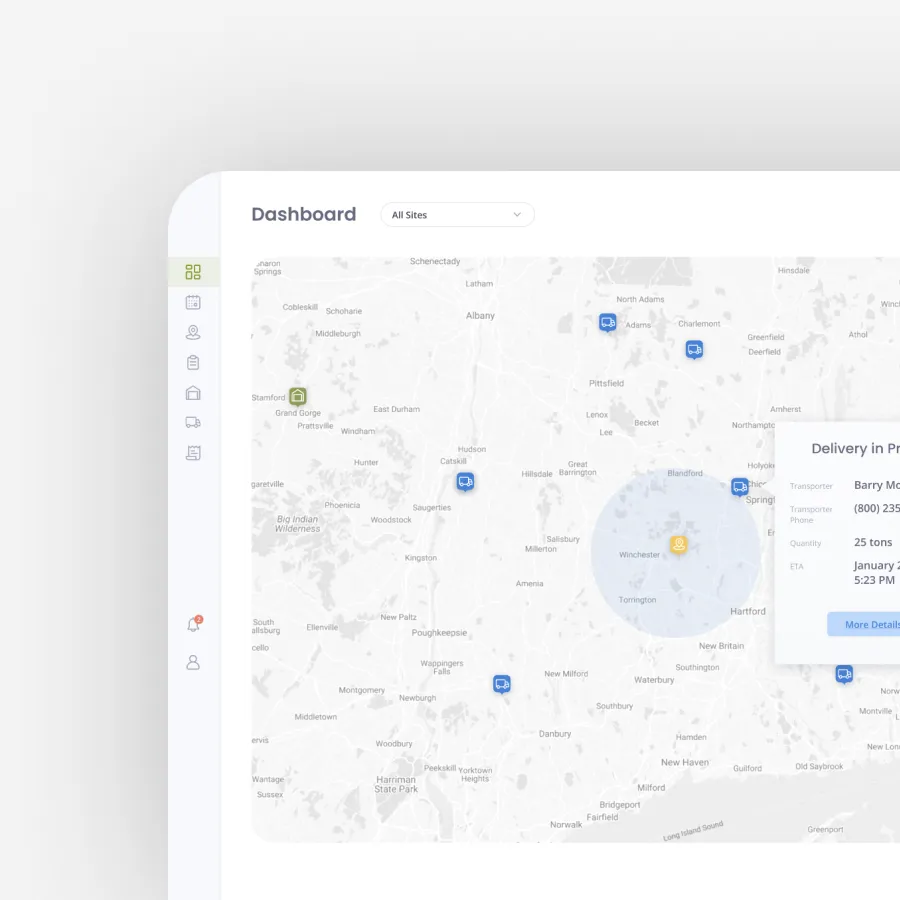The image size is (900, 900).
Task: Click the More Details button
Action: tap(864, 624)
